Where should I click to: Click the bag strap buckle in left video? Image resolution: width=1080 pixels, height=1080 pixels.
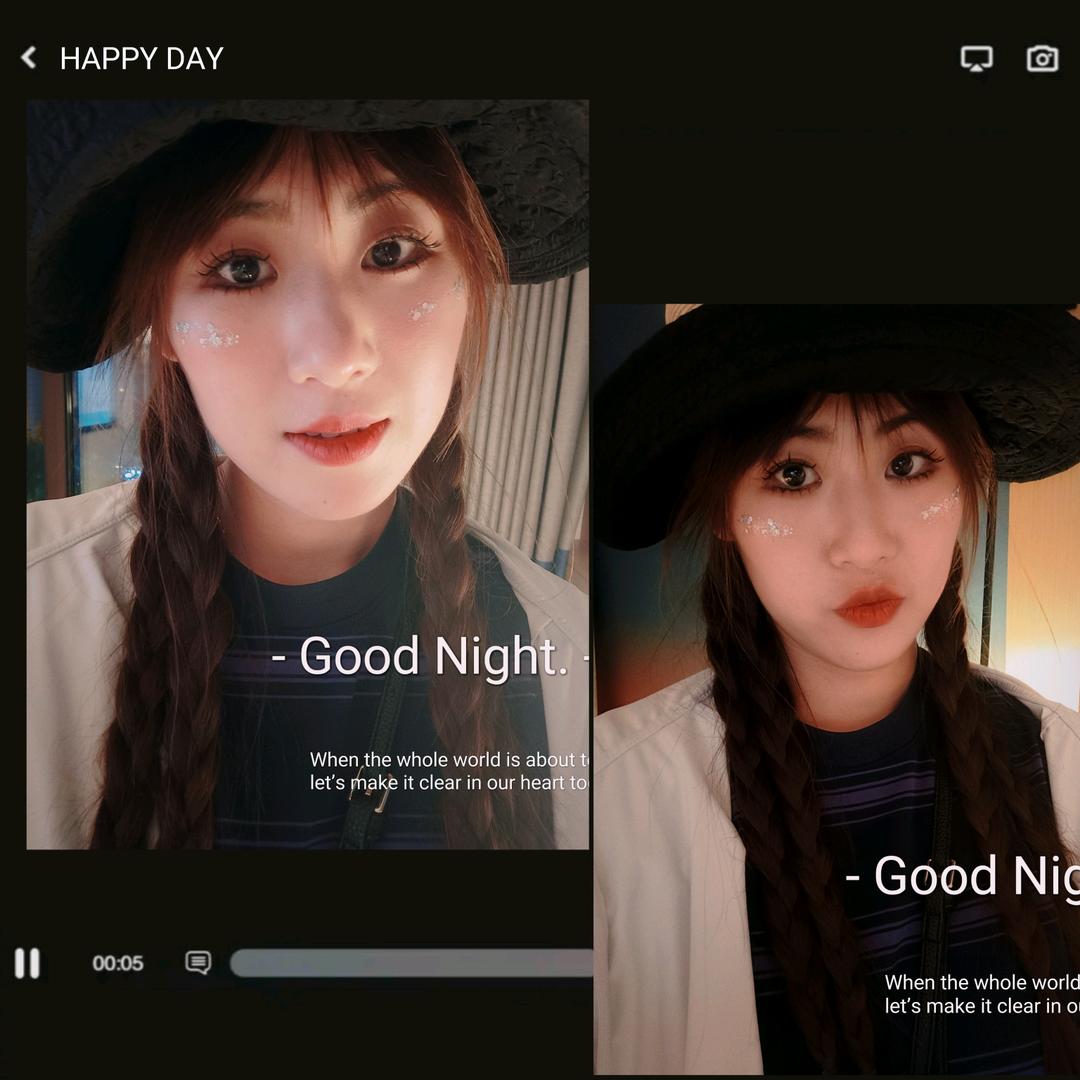pyautogui.click(x=378, y=798)
